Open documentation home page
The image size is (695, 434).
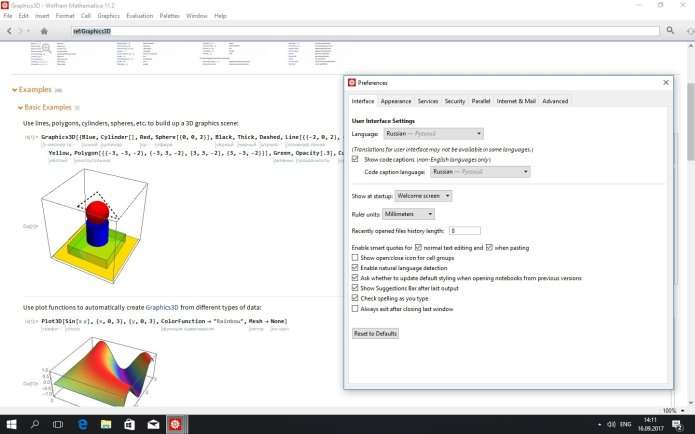[x=44, y=31]
